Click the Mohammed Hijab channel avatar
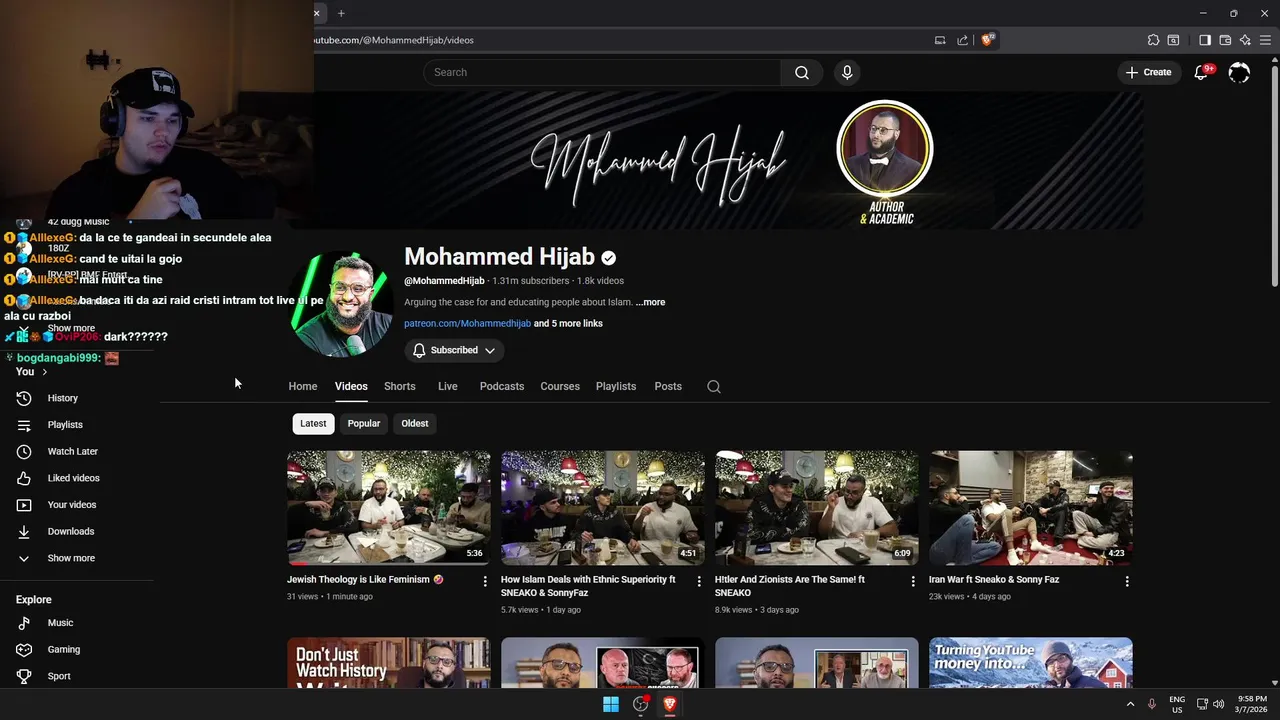The image size is (1280, 720). point(342,304)
